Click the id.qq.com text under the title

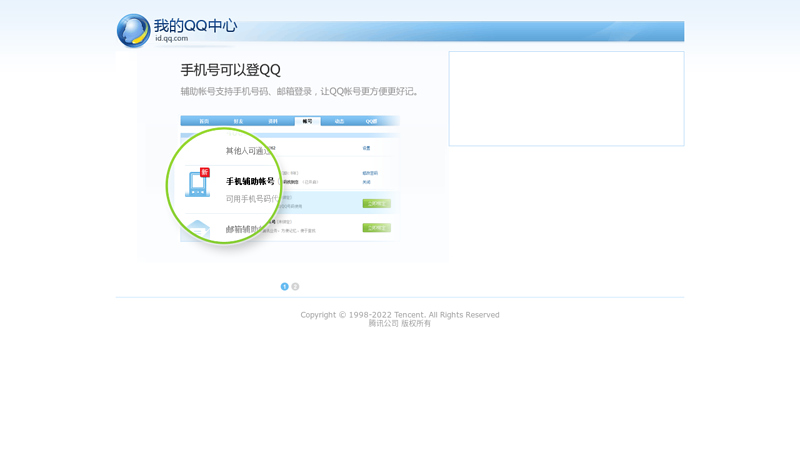171,38
